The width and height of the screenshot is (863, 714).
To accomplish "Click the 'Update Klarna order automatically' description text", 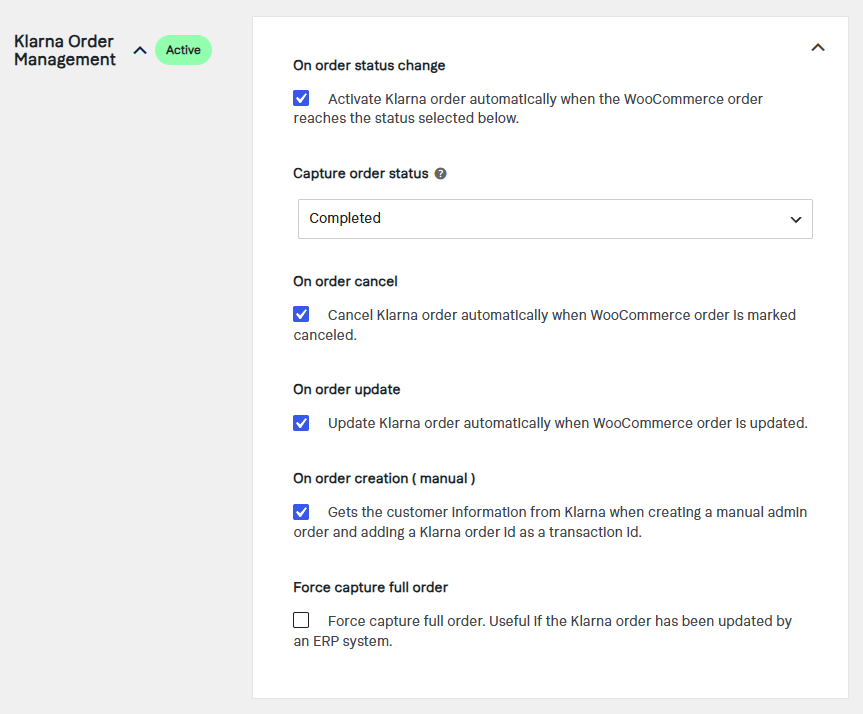I will 567,423.
